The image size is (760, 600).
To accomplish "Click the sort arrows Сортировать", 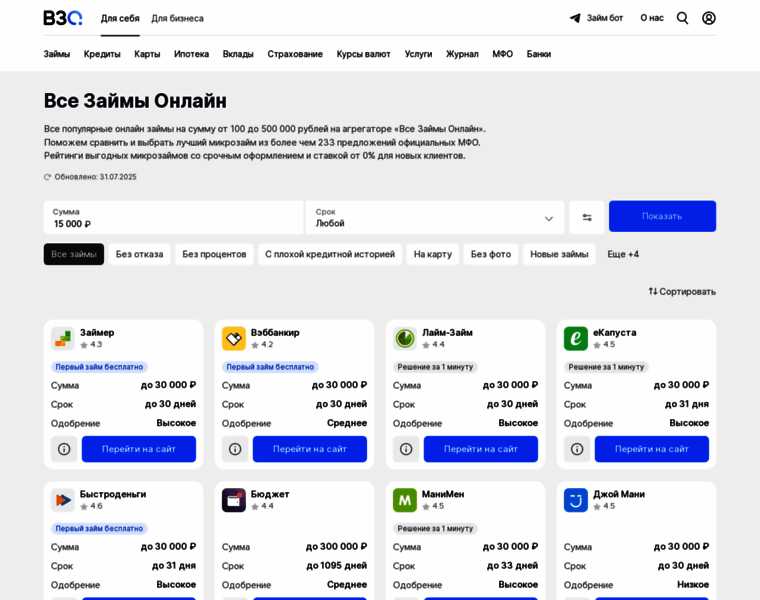I will coord(682,291).
